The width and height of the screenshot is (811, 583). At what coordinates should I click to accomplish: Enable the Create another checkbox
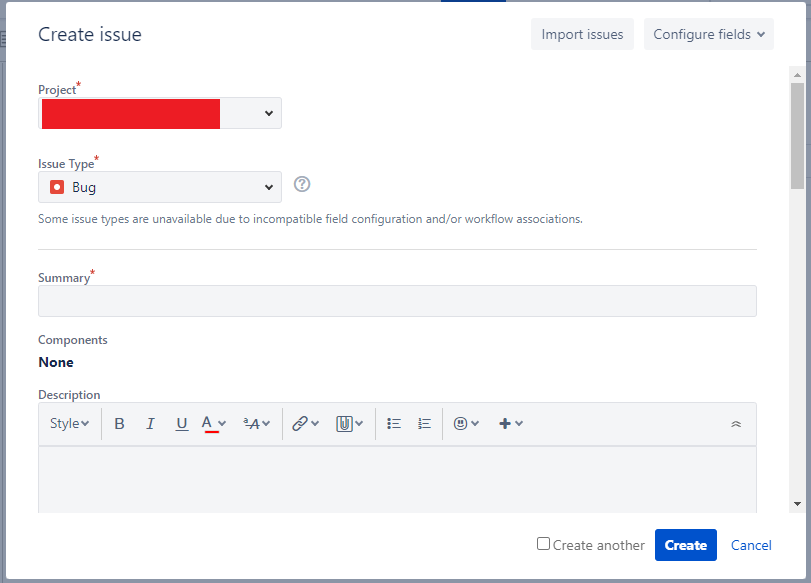click(x=543, y=544)
